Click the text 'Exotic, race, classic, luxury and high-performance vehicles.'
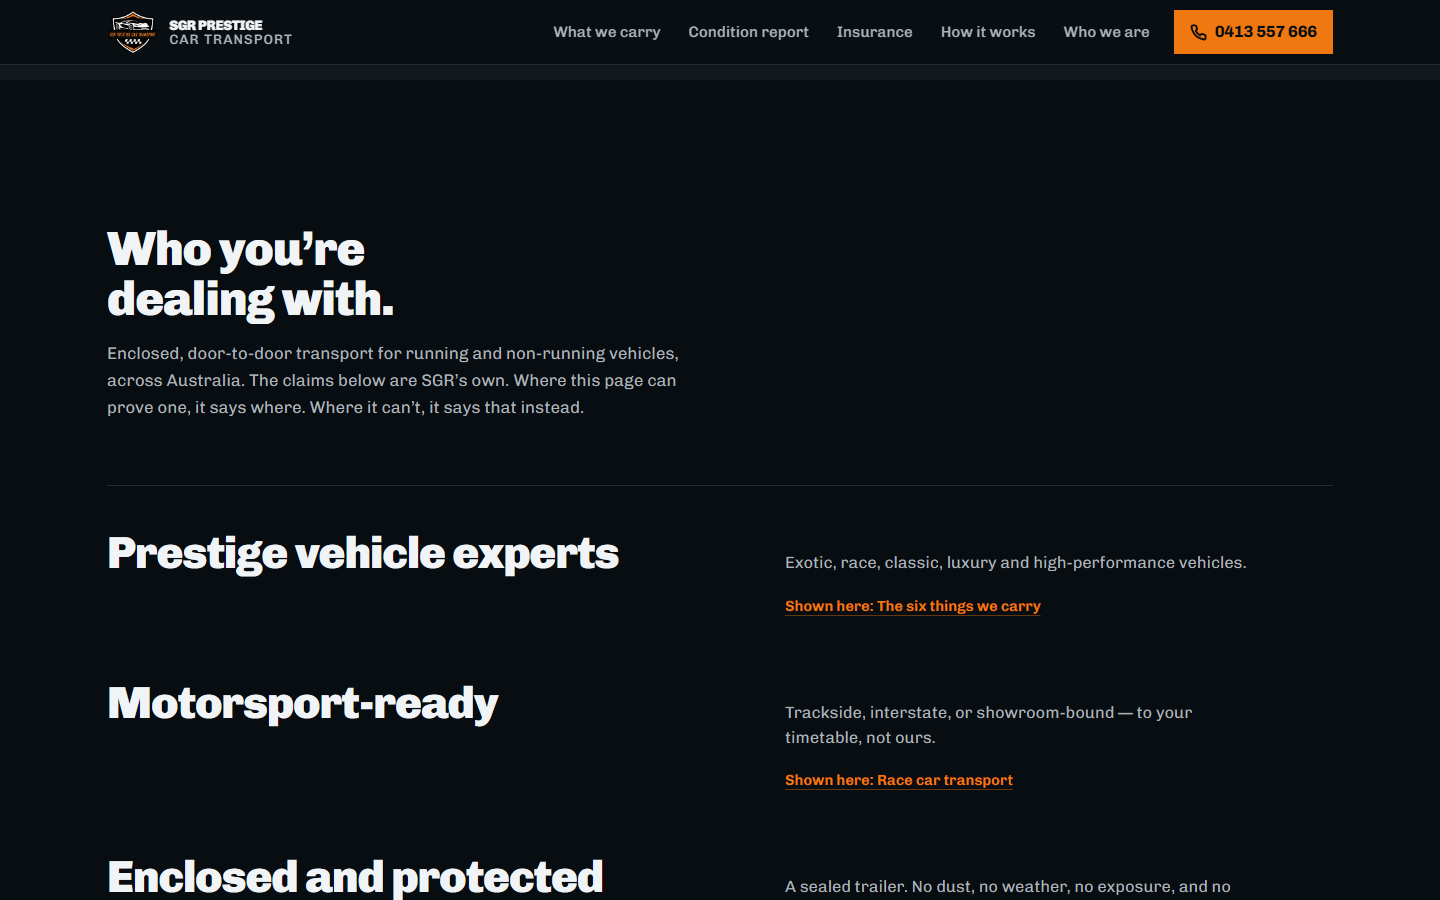Viewport: 1440px width, 900px height. (x=1015, y=563)
